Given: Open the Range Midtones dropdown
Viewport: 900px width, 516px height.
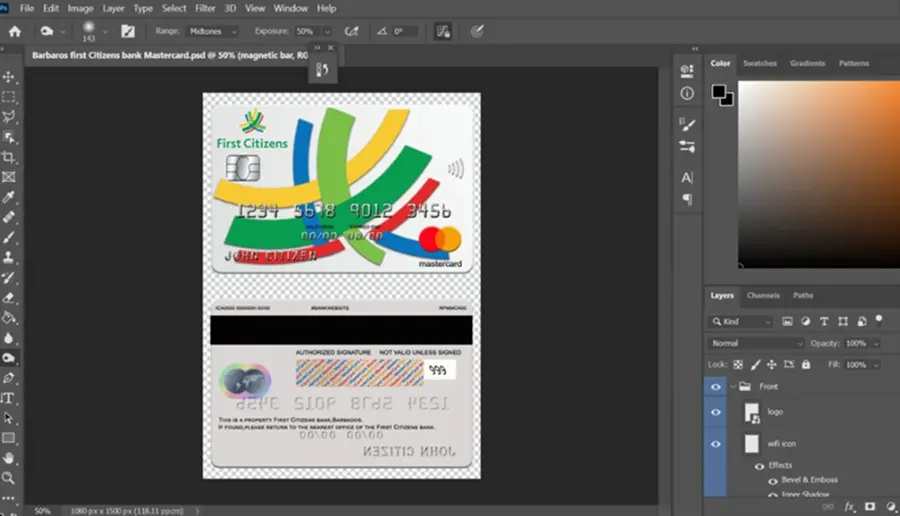Looking at the screenshot, I should click(x=213, y=32).
